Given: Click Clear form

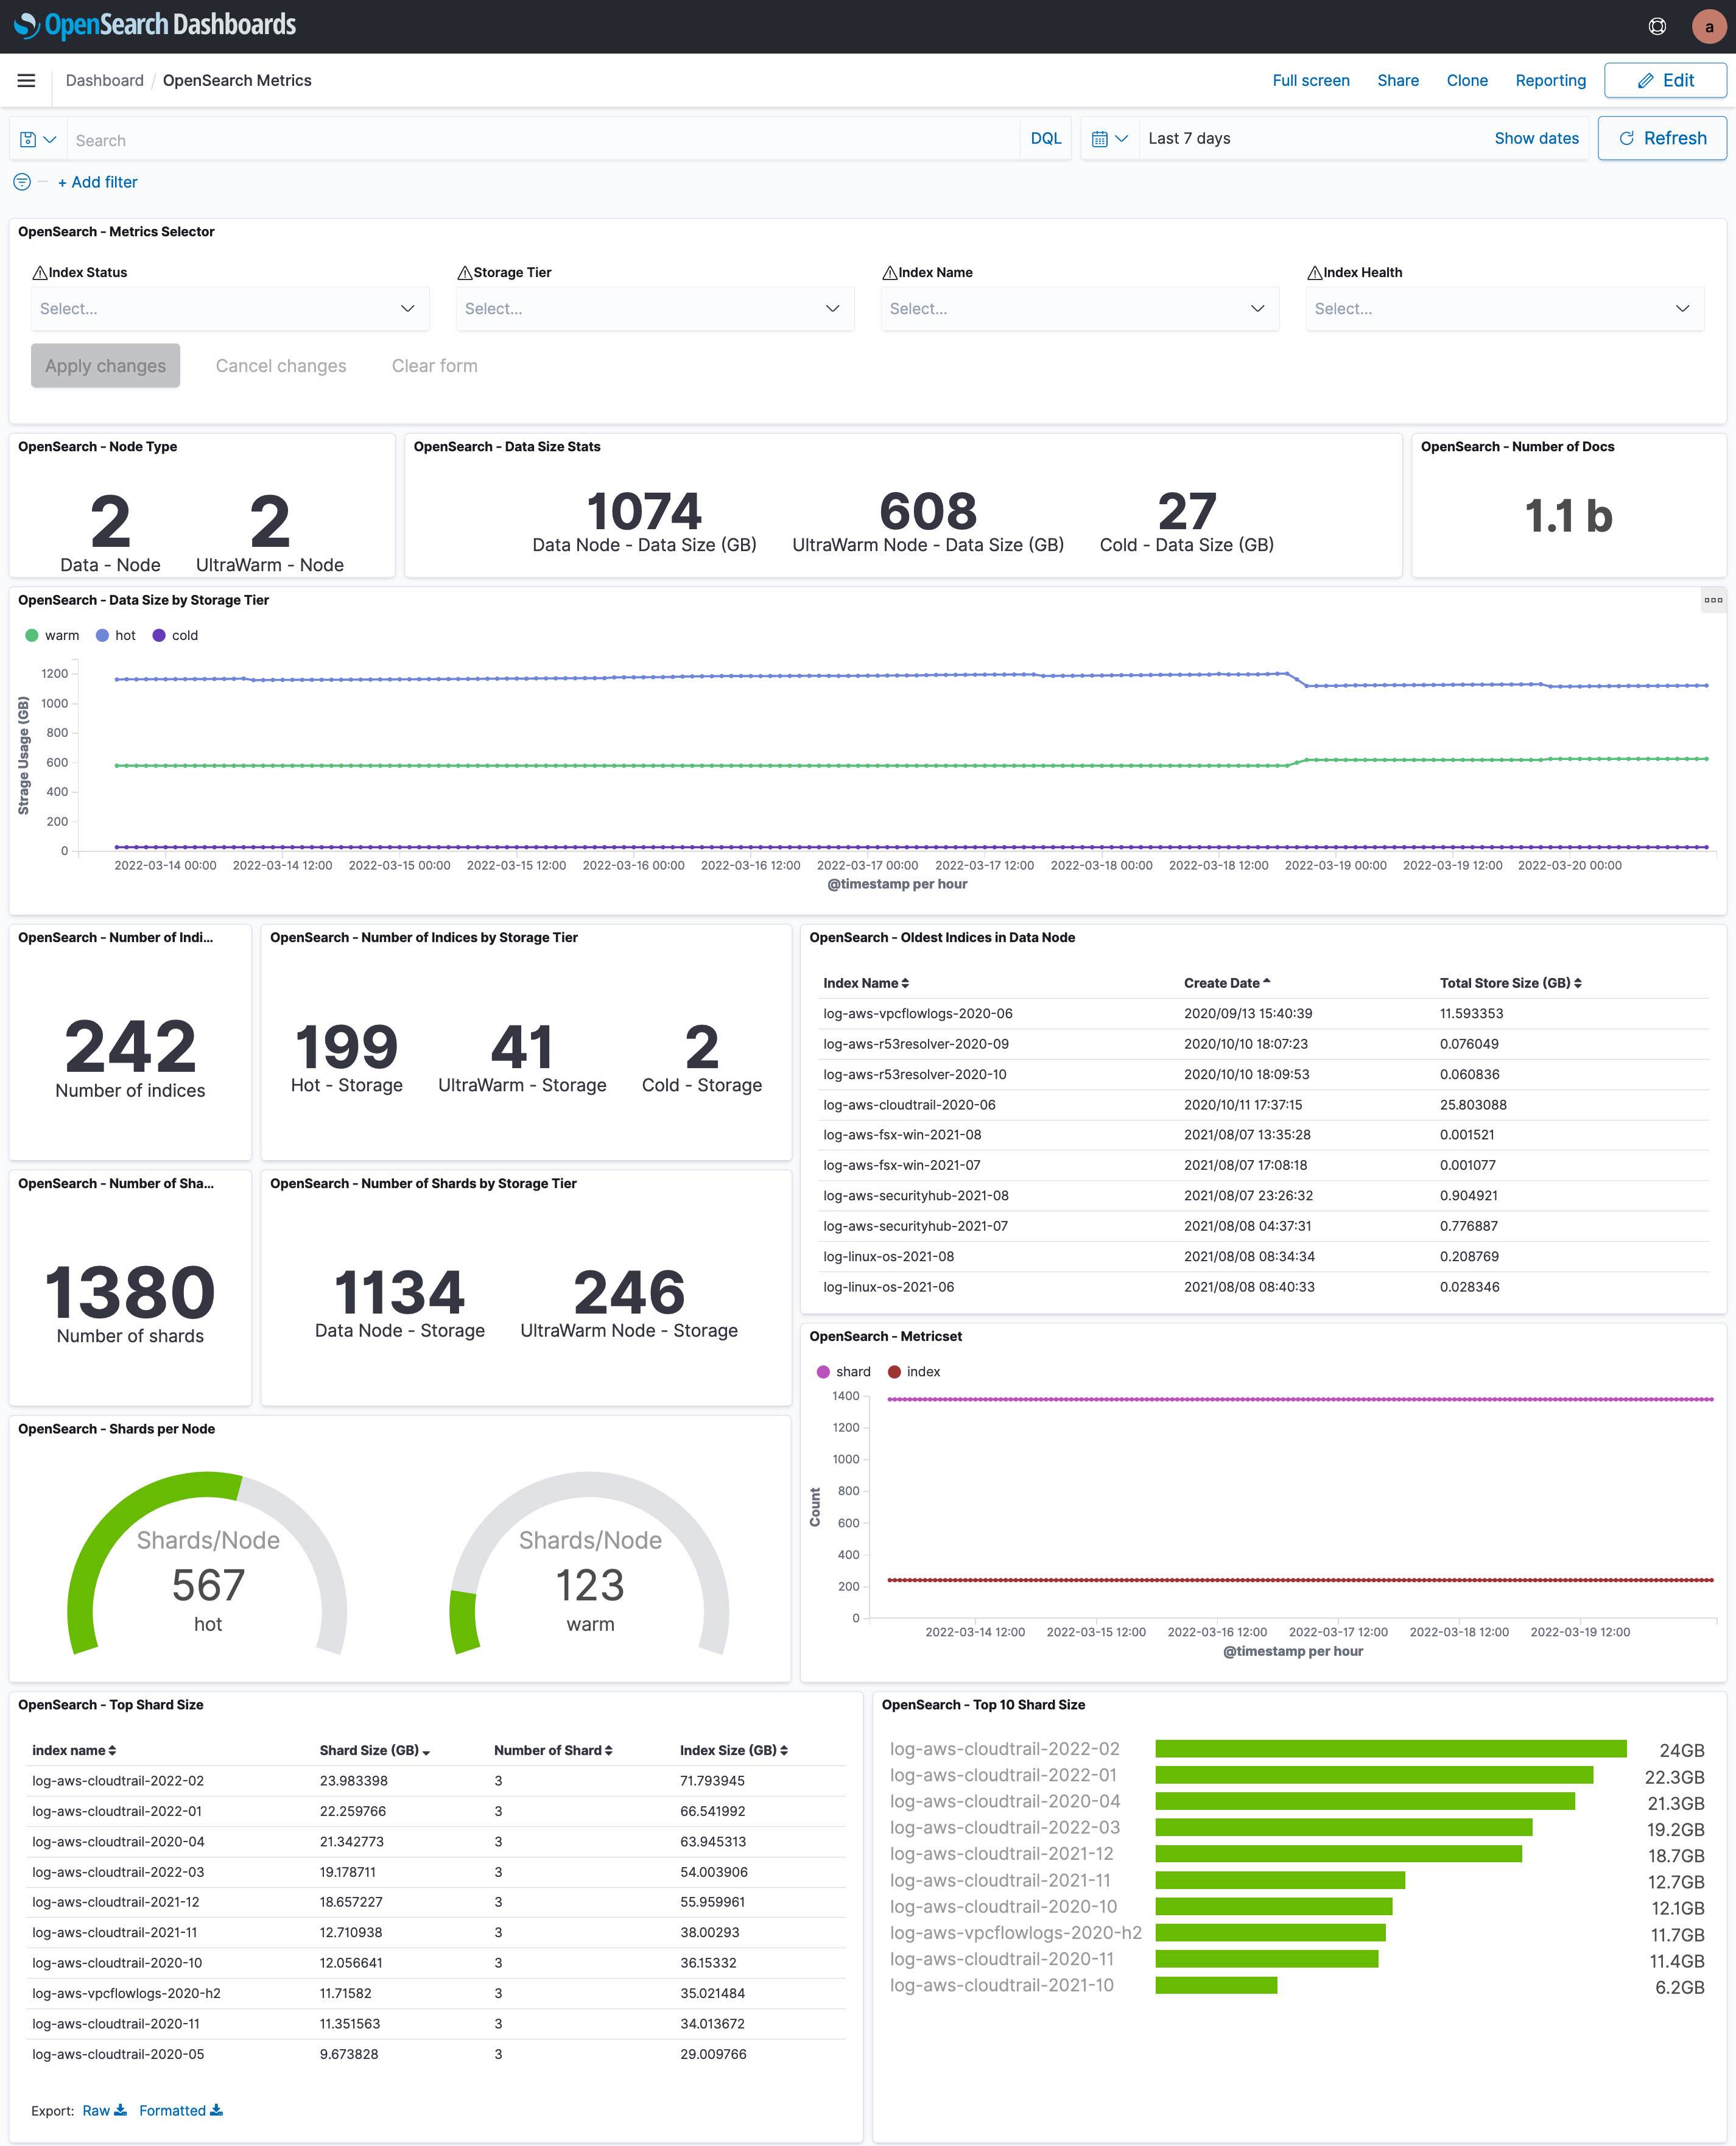Looking at the screenshot, I should click(x=435, y=366).
